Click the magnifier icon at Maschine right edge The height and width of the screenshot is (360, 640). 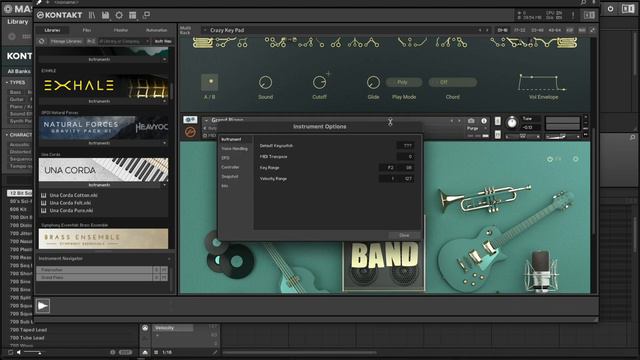coord(632,138)
